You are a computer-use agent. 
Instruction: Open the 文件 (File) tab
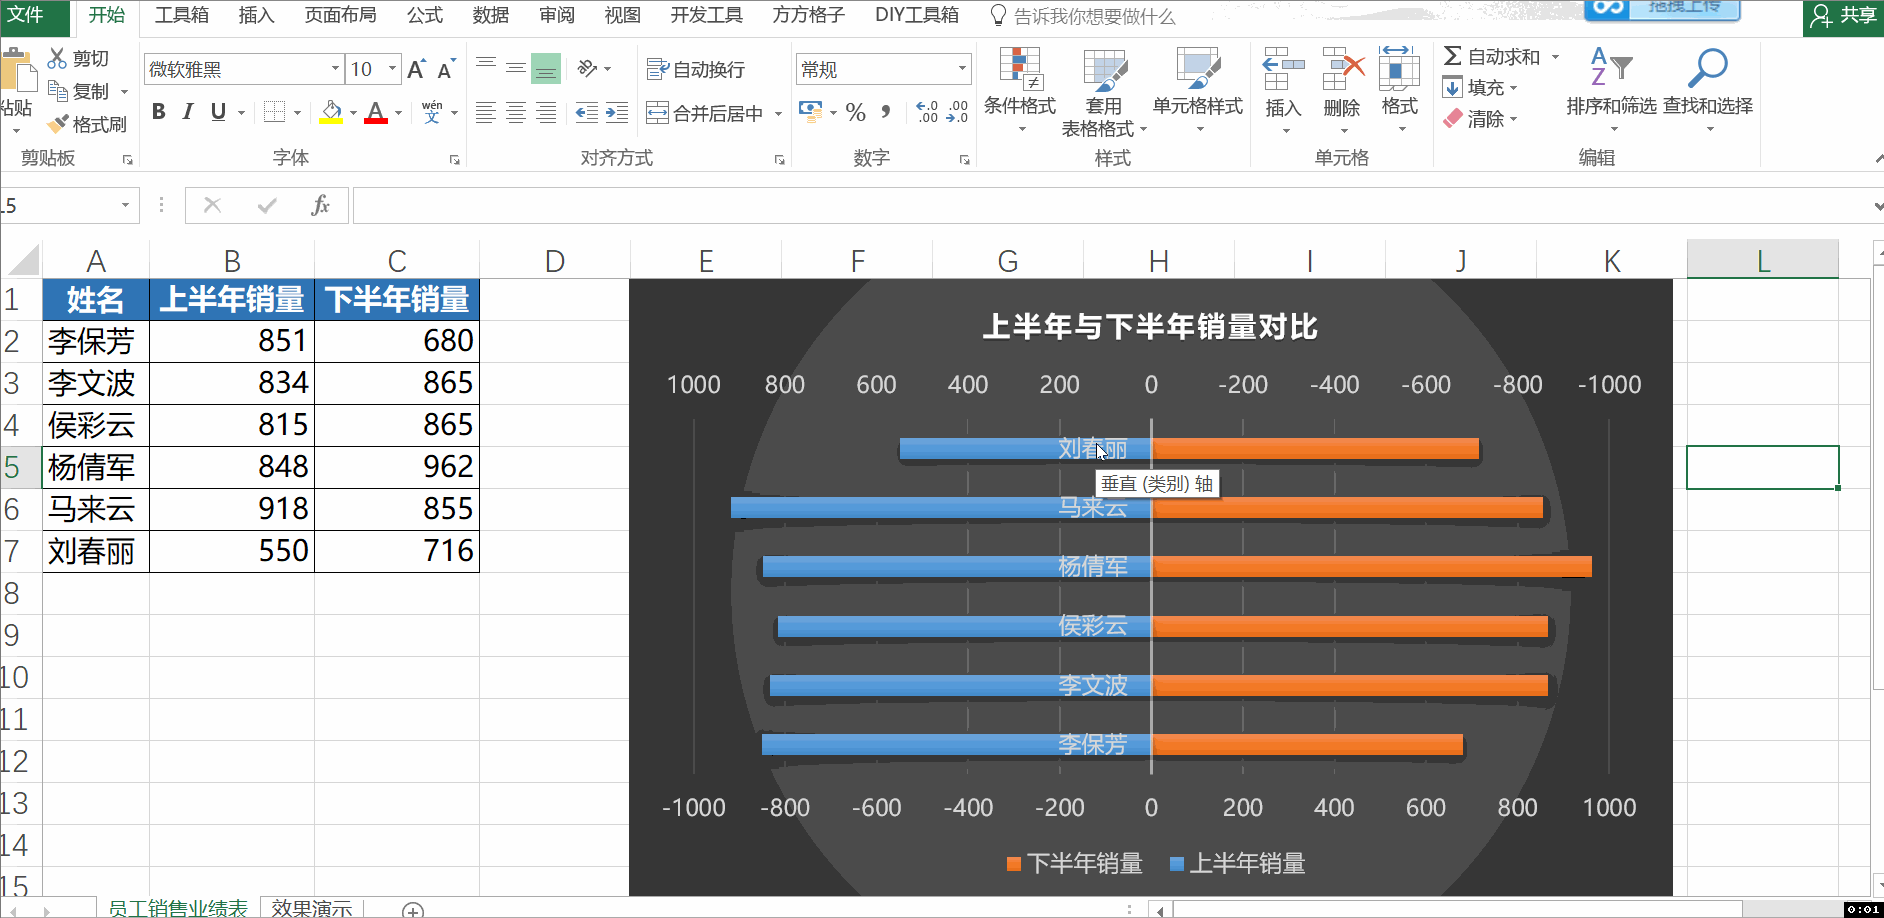[26, 15]
